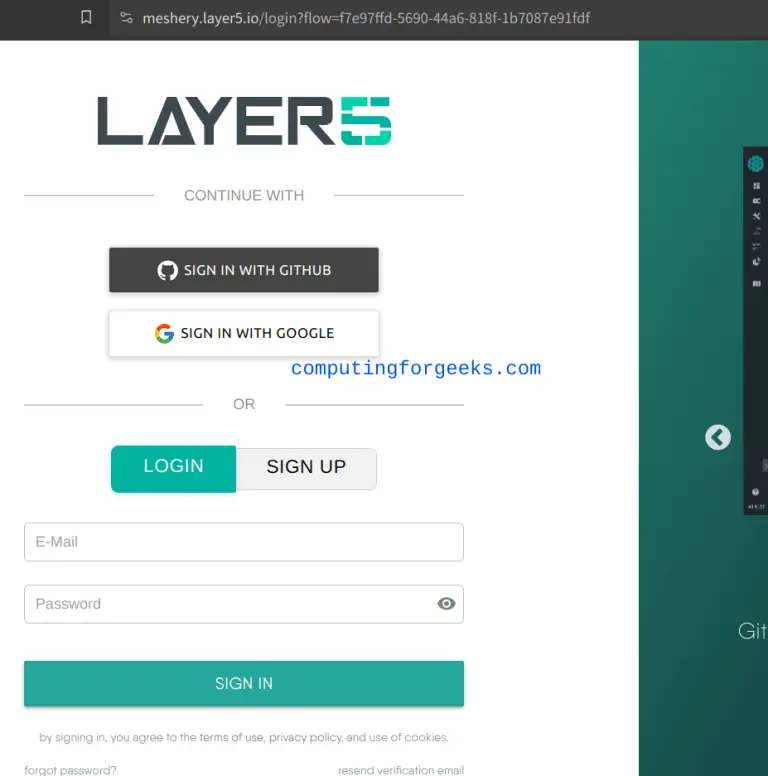Sign in with GitHub
Image resolution: width=768 pixels, height=776 pixels.
[244, 270]
